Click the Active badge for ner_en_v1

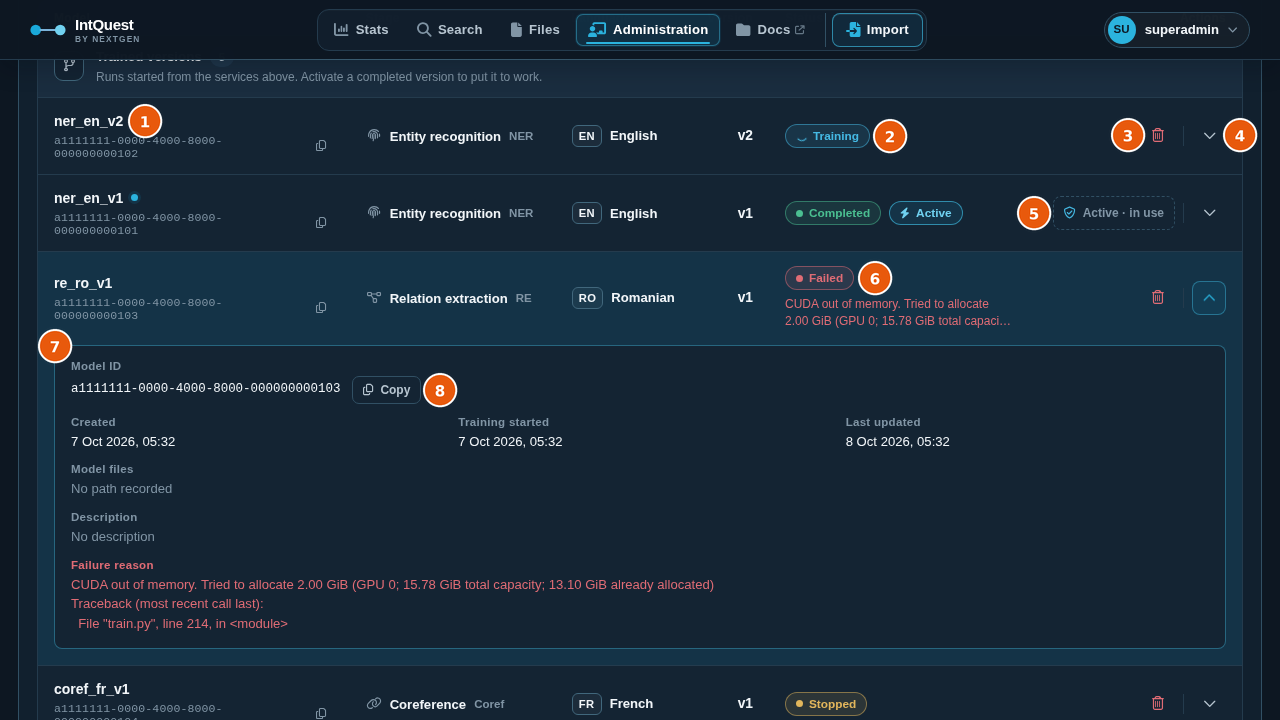coord(926,213)
